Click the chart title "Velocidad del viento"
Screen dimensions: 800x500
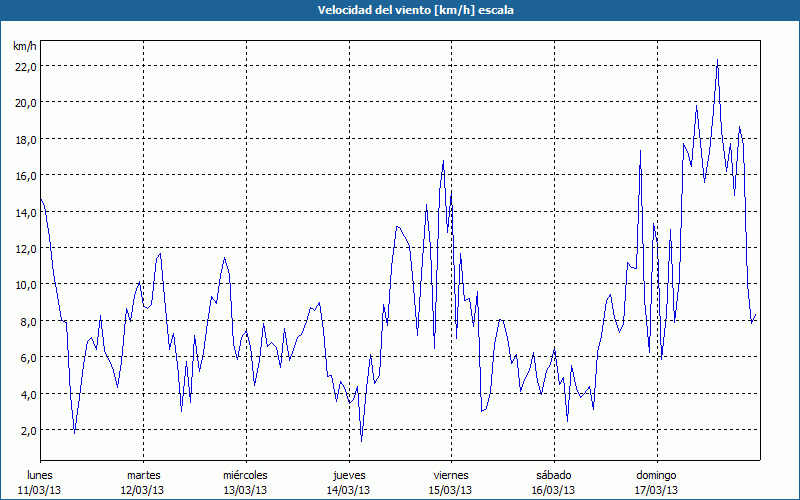(x=400, y=10)
